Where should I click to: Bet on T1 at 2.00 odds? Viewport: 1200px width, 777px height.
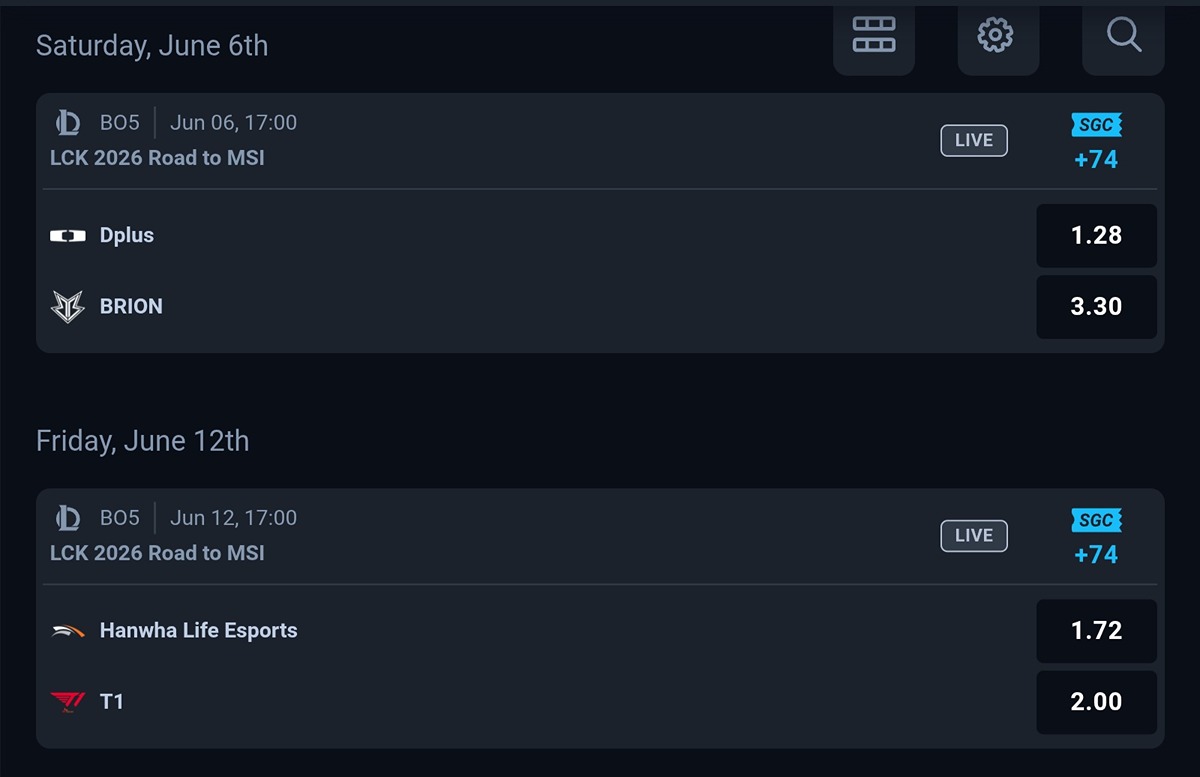pos(1096,702)
